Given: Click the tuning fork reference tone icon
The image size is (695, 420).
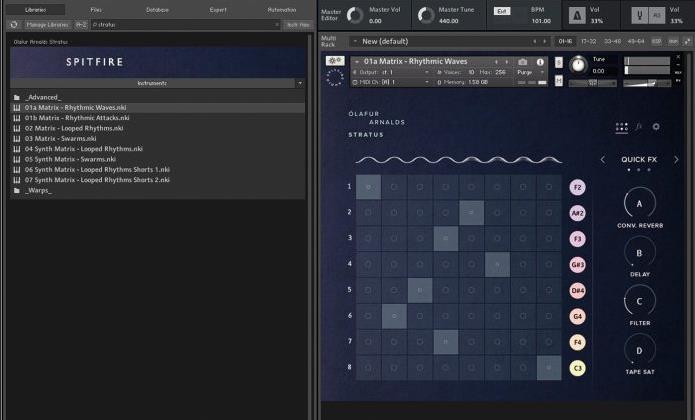Looking at the screenshot, I should click(640, 16).
